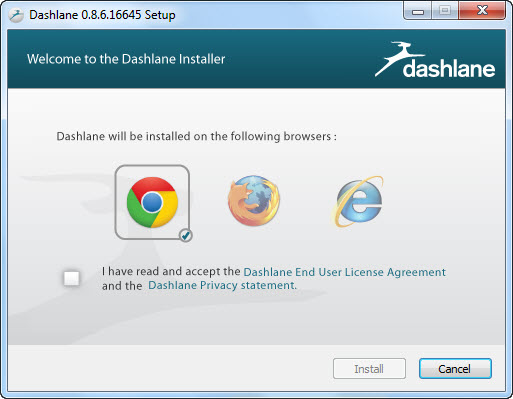513x399 pixels.
Task: Click the Dashlane logo in the header
Action: click(x=435, y=60)
